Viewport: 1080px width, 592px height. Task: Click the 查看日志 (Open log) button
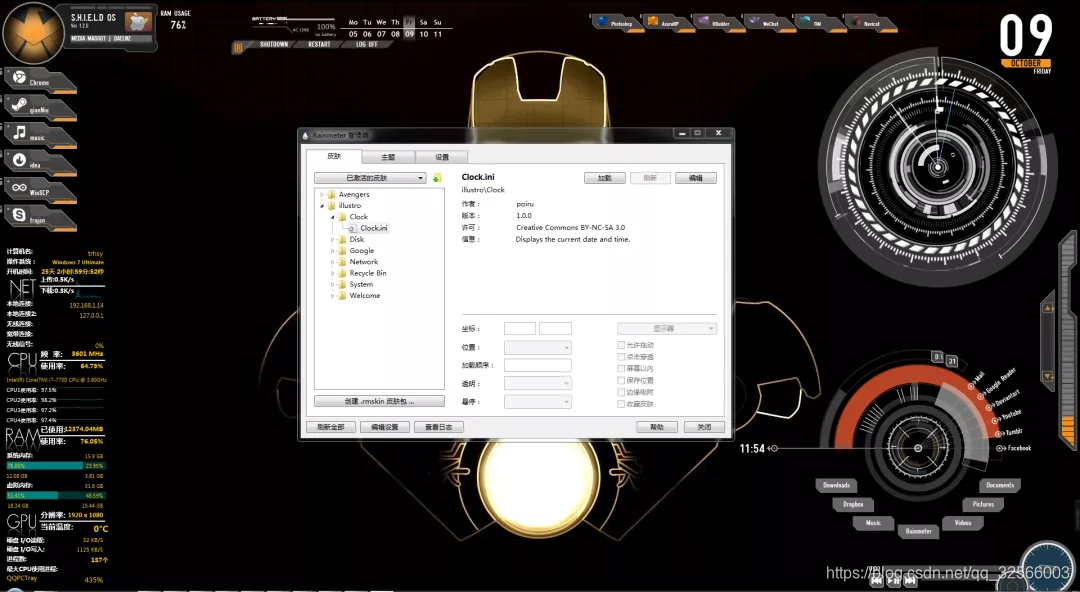[439, 427]
